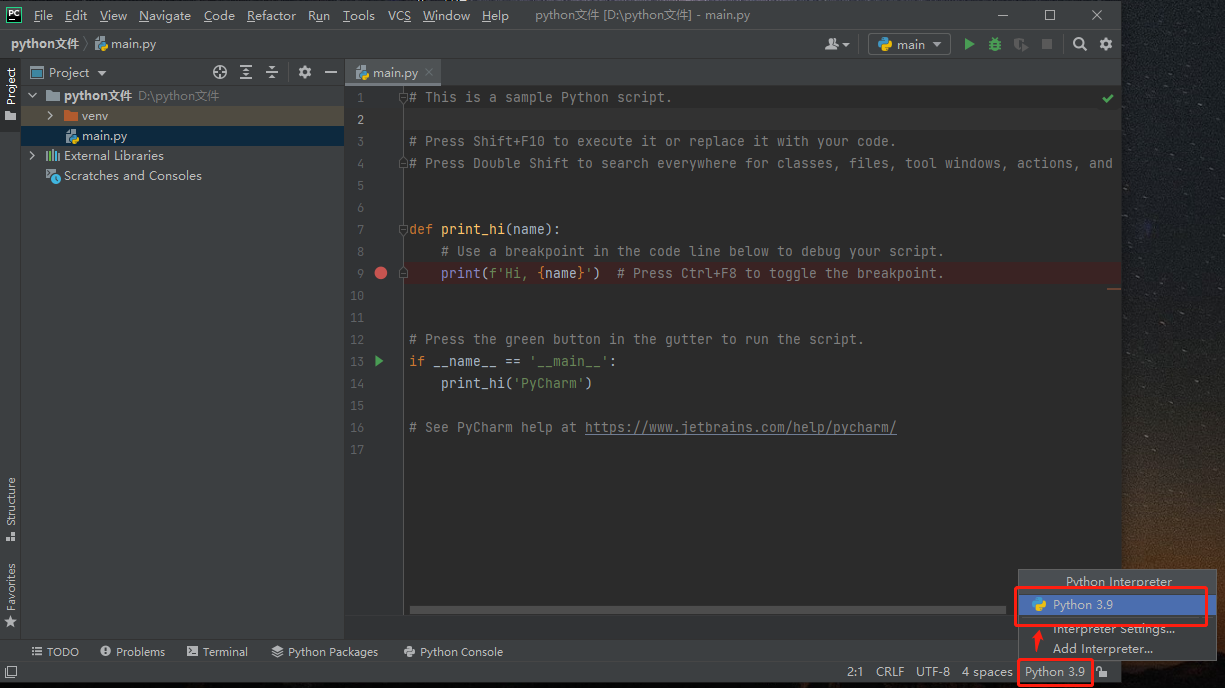Choose Add Interpreter in popup

click(x=1118, y=649)
